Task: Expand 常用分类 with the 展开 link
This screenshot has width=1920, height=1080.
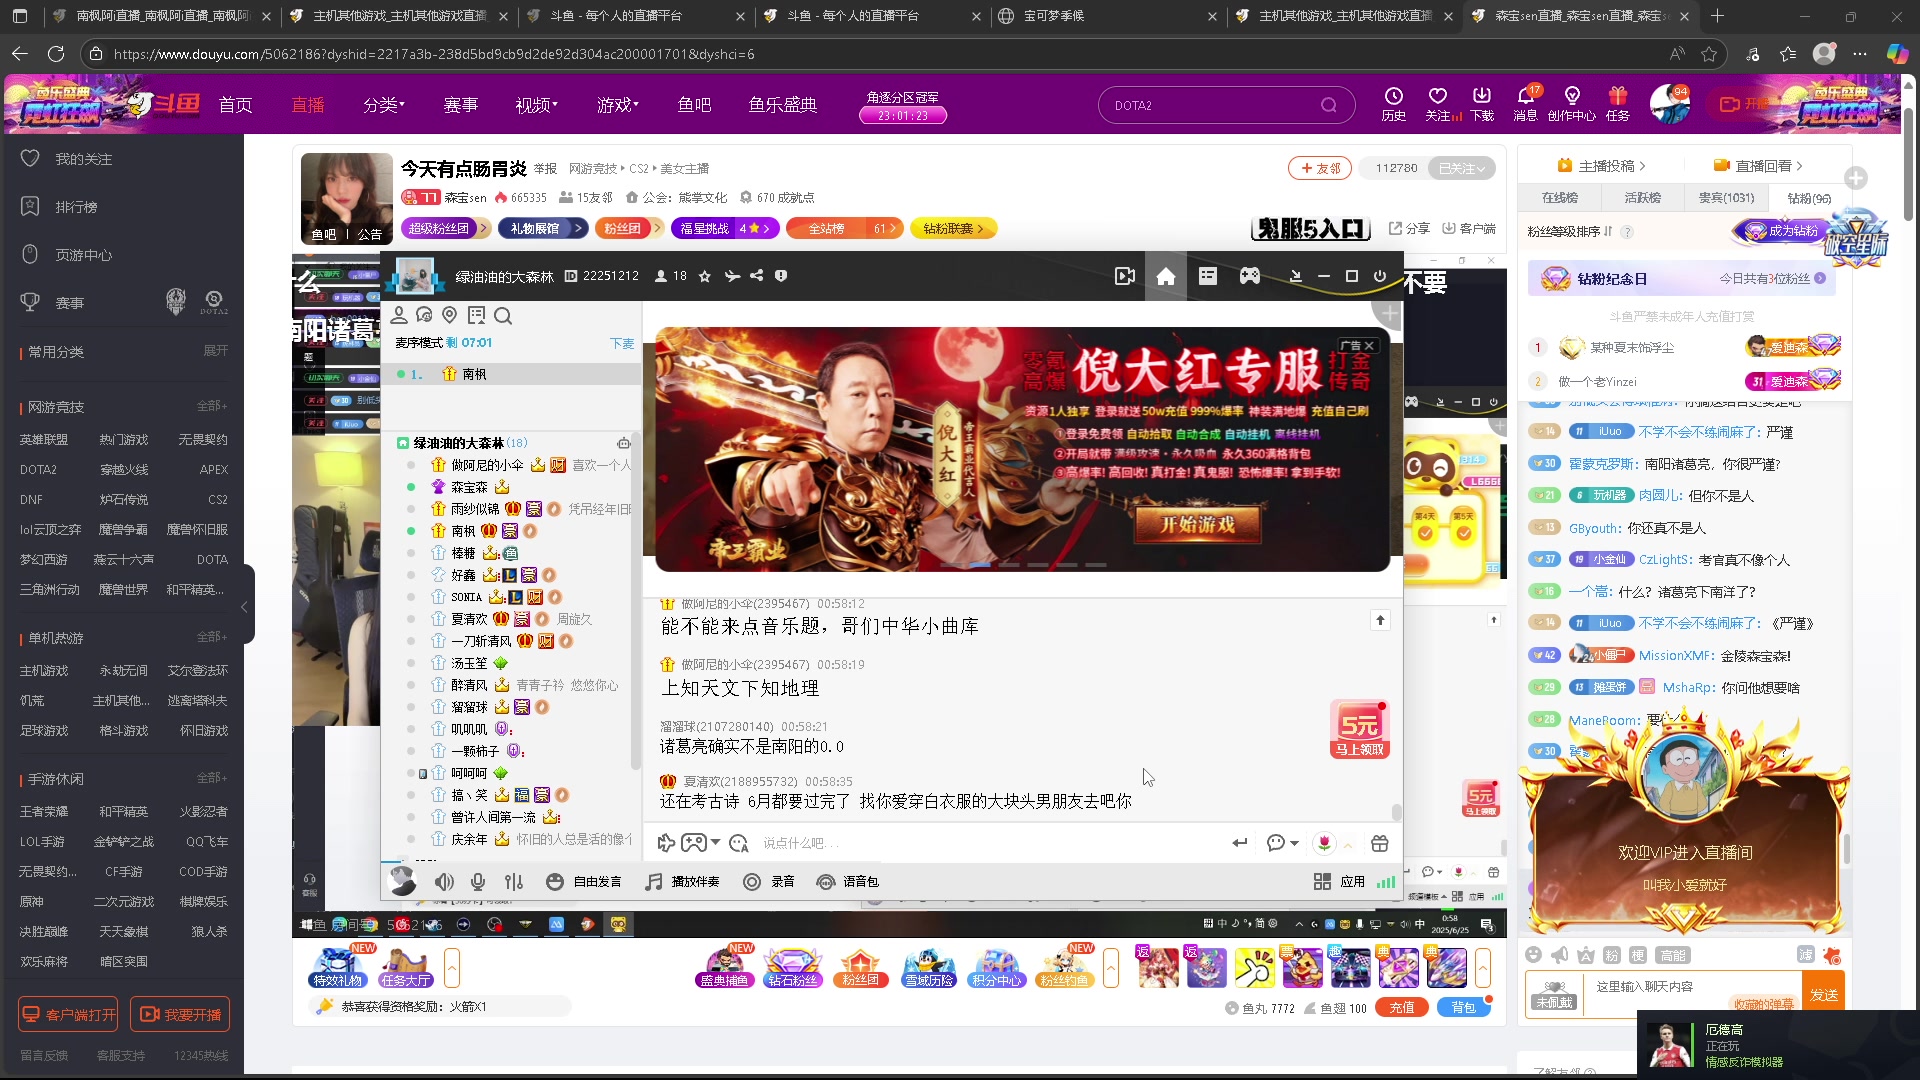Action: click(216, 351)
